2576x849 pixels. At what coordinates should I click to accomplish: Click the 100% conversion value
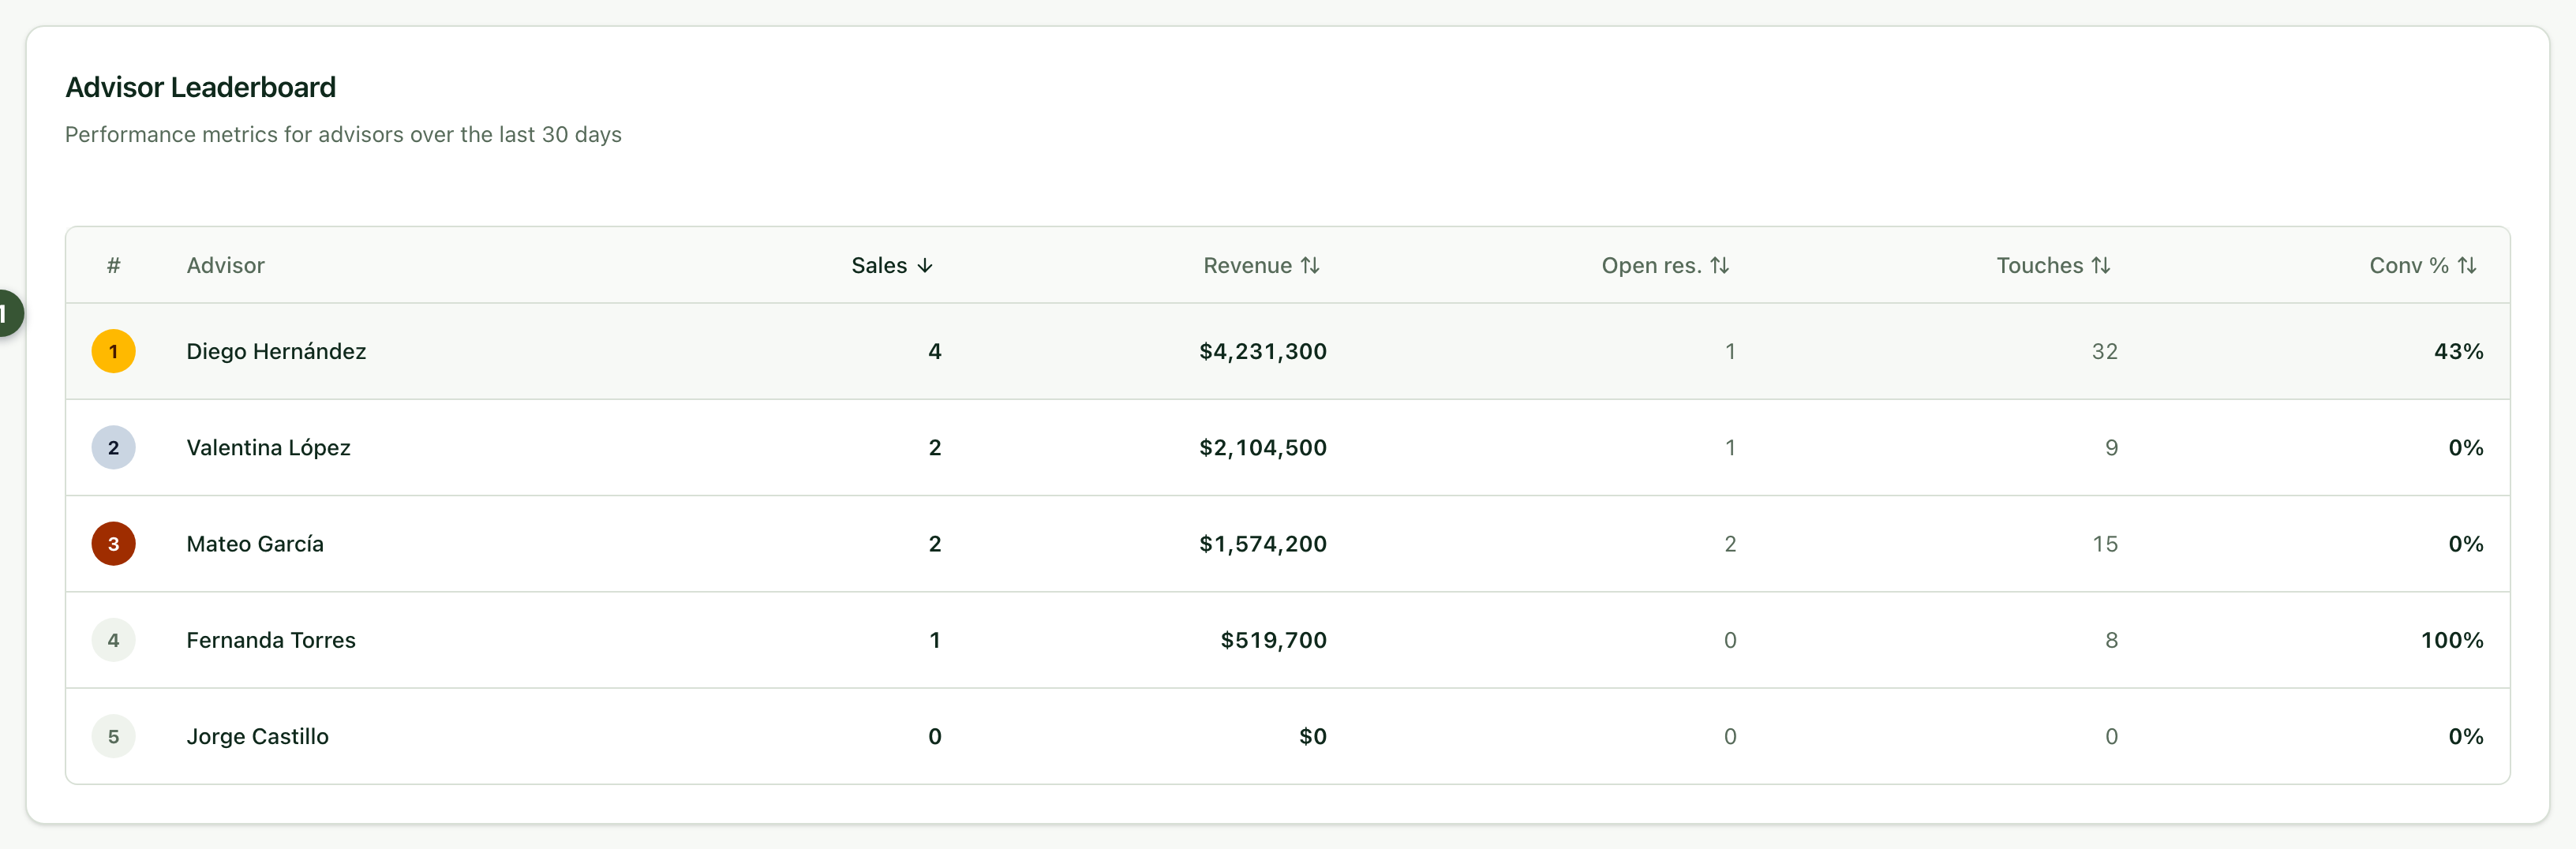(2451, 640)
